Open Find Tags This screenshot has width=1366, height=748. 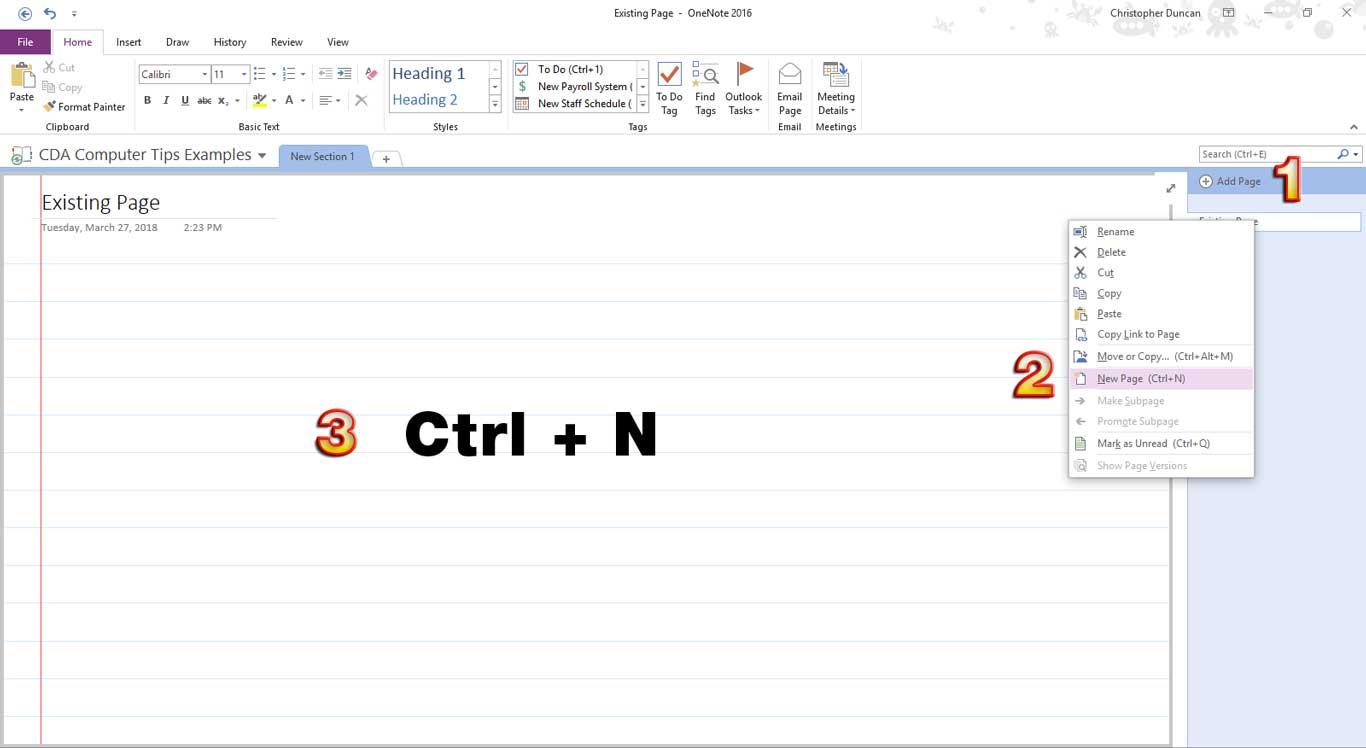(705, 87)
